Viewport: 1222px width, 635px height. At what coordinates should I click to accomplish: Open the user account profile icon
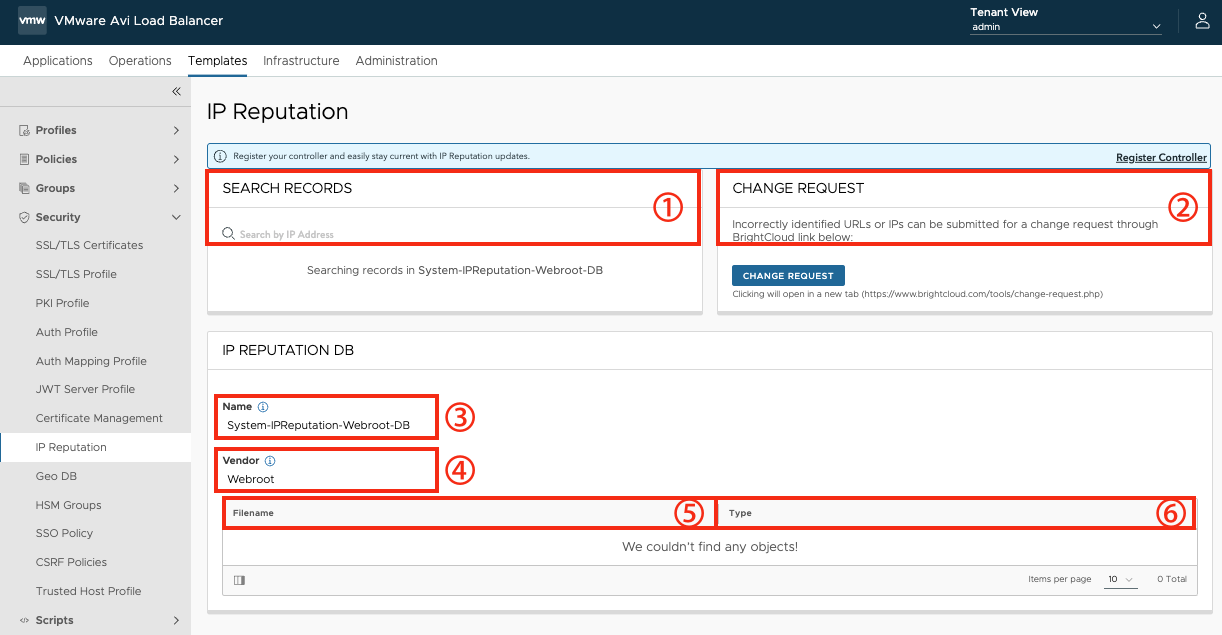[1202, 21]
